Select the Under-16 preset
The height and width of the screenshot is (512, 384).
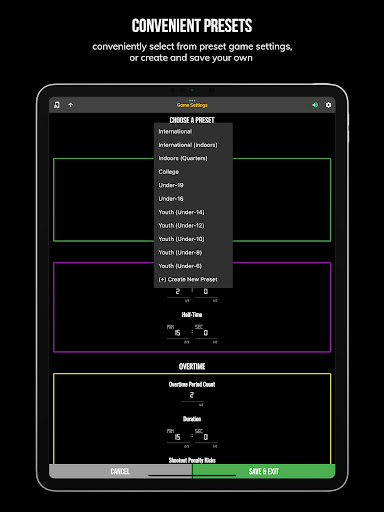point(193,199)
